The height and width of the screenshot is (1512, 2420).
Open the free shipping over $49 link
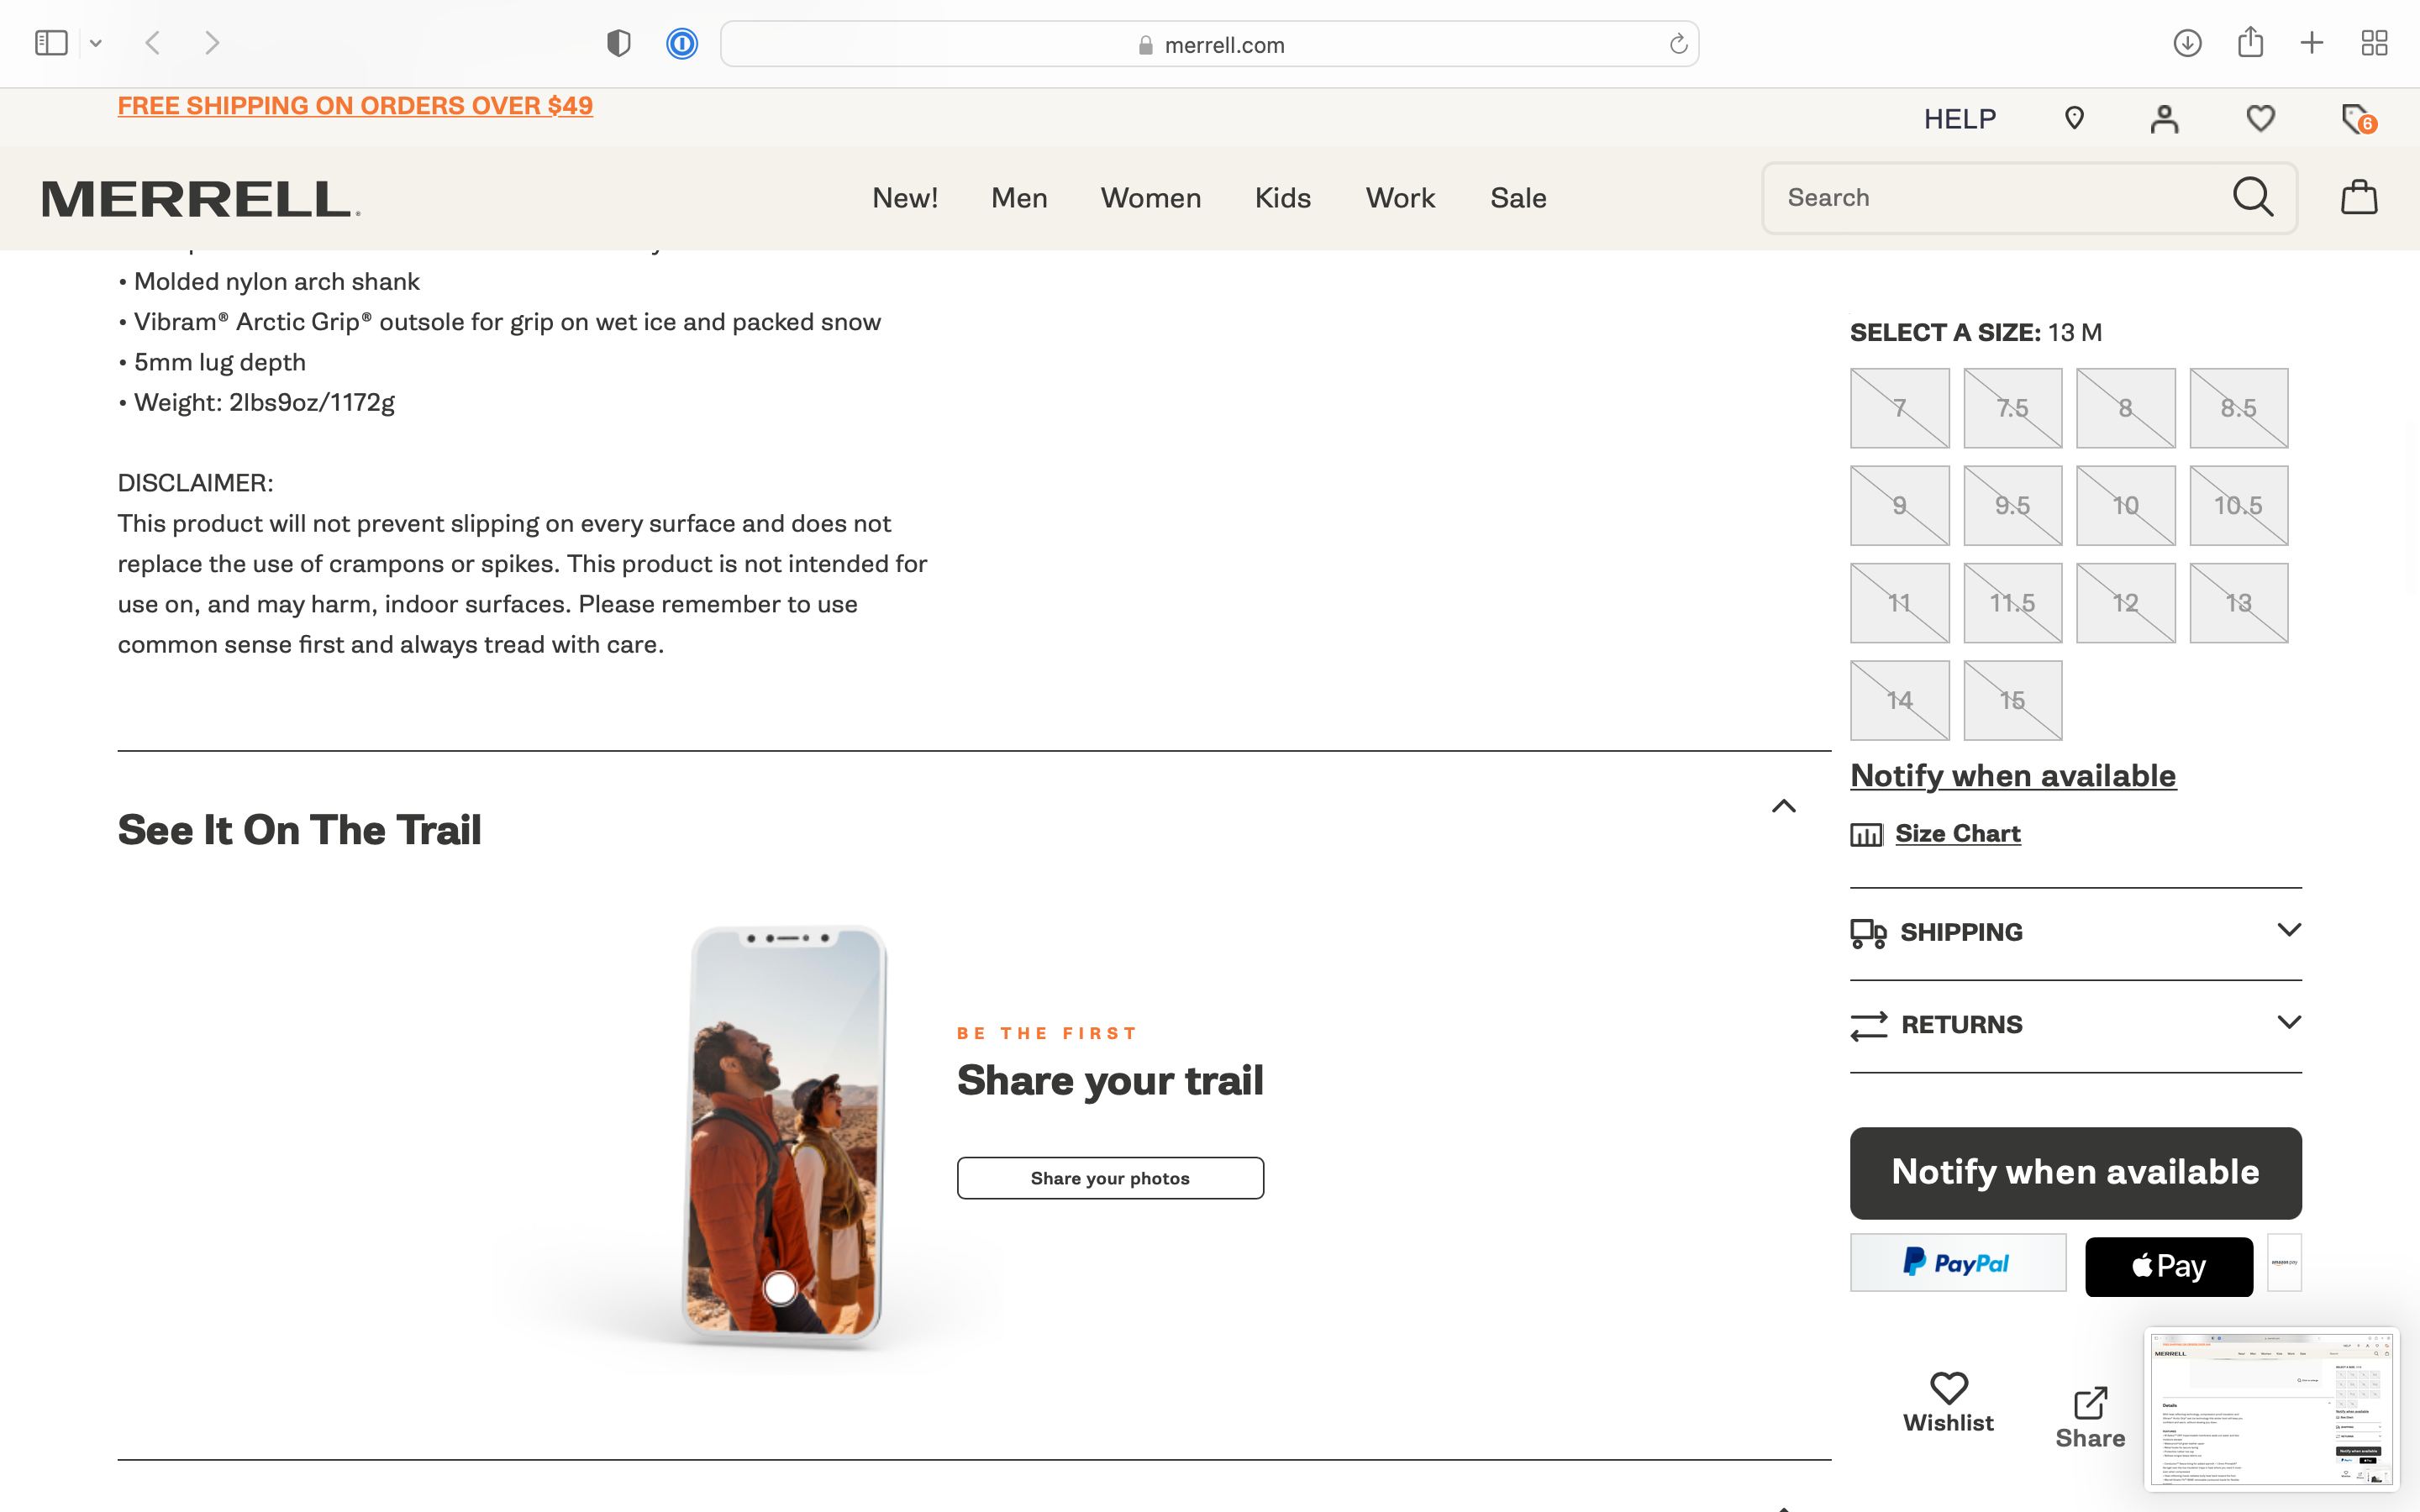click(x=355, y=106)
